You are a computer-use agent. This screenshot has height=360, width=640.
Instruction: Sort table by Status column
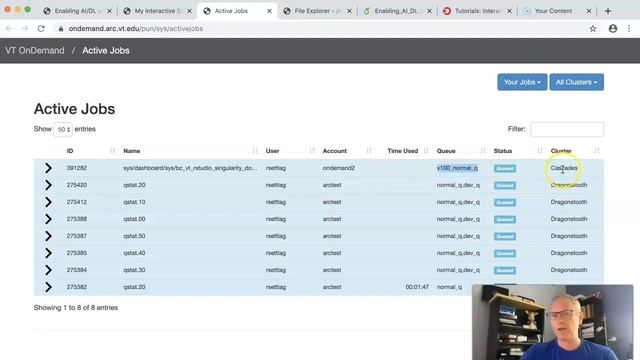(x=518, y=151)
